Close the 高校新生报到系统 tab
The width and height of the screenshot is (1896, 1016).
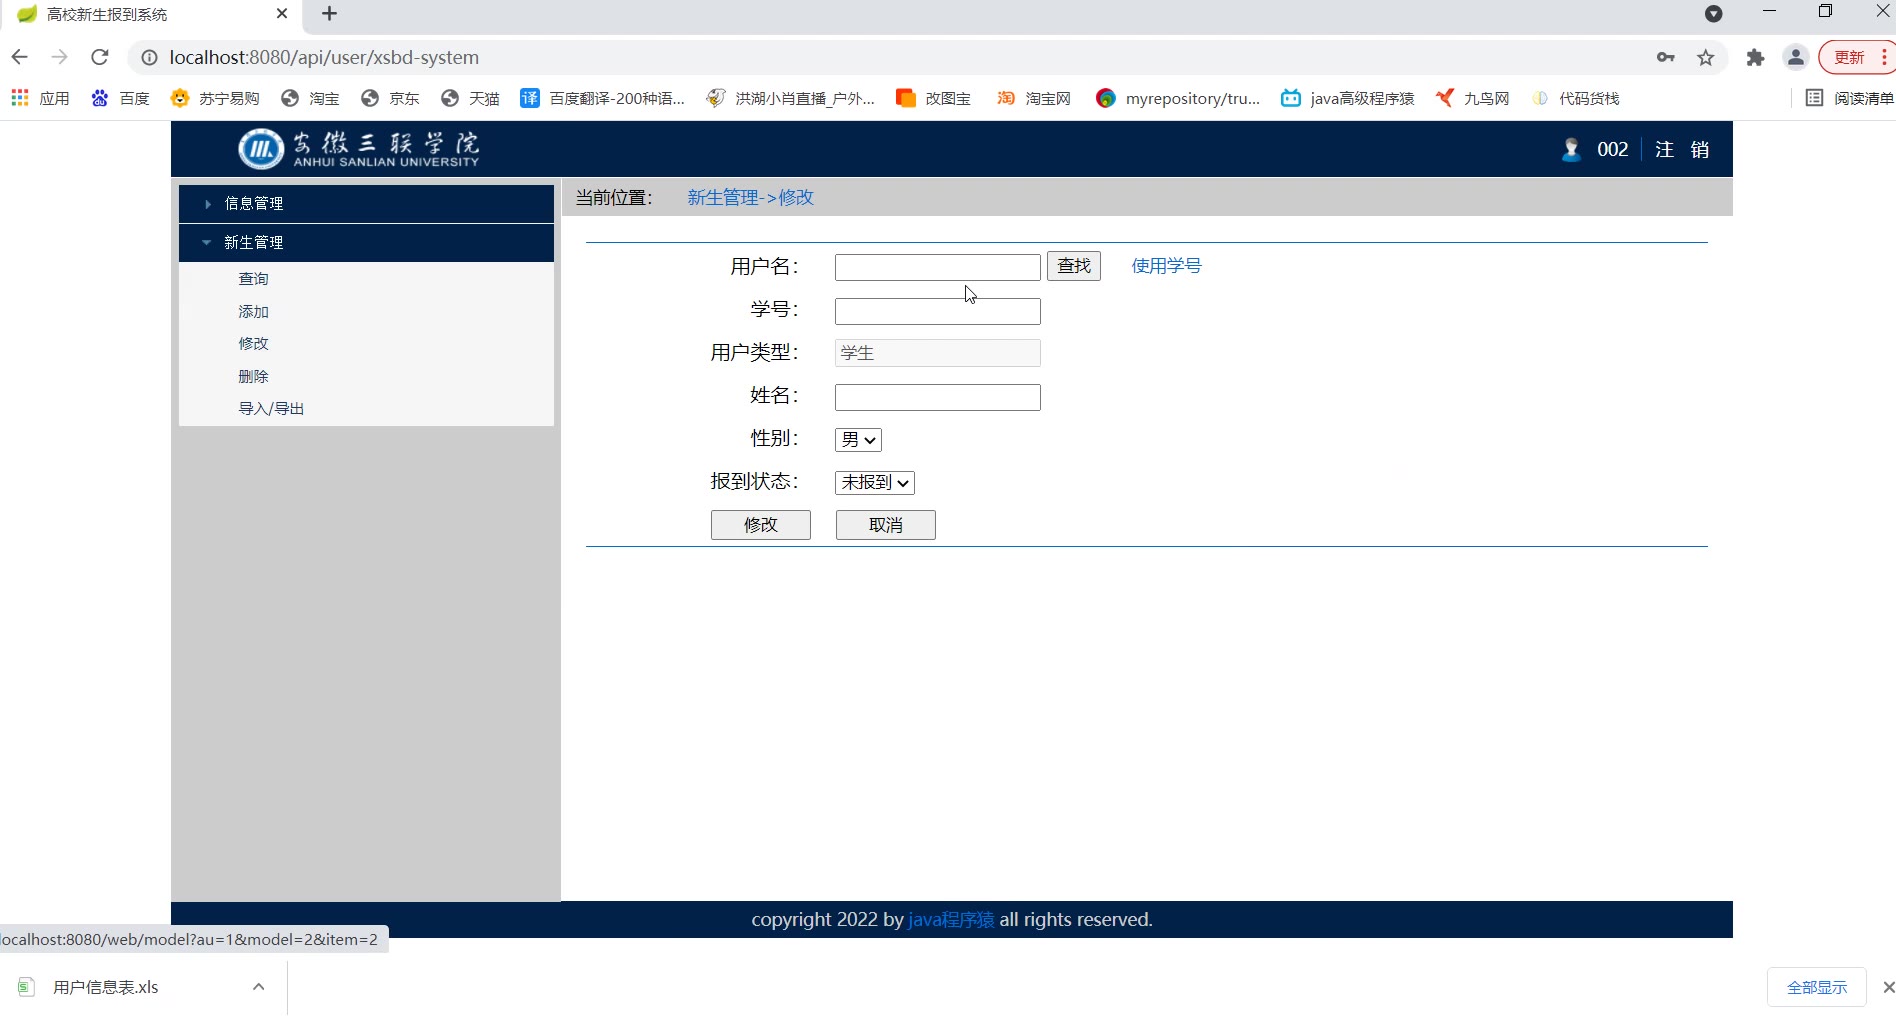[281, 14]
